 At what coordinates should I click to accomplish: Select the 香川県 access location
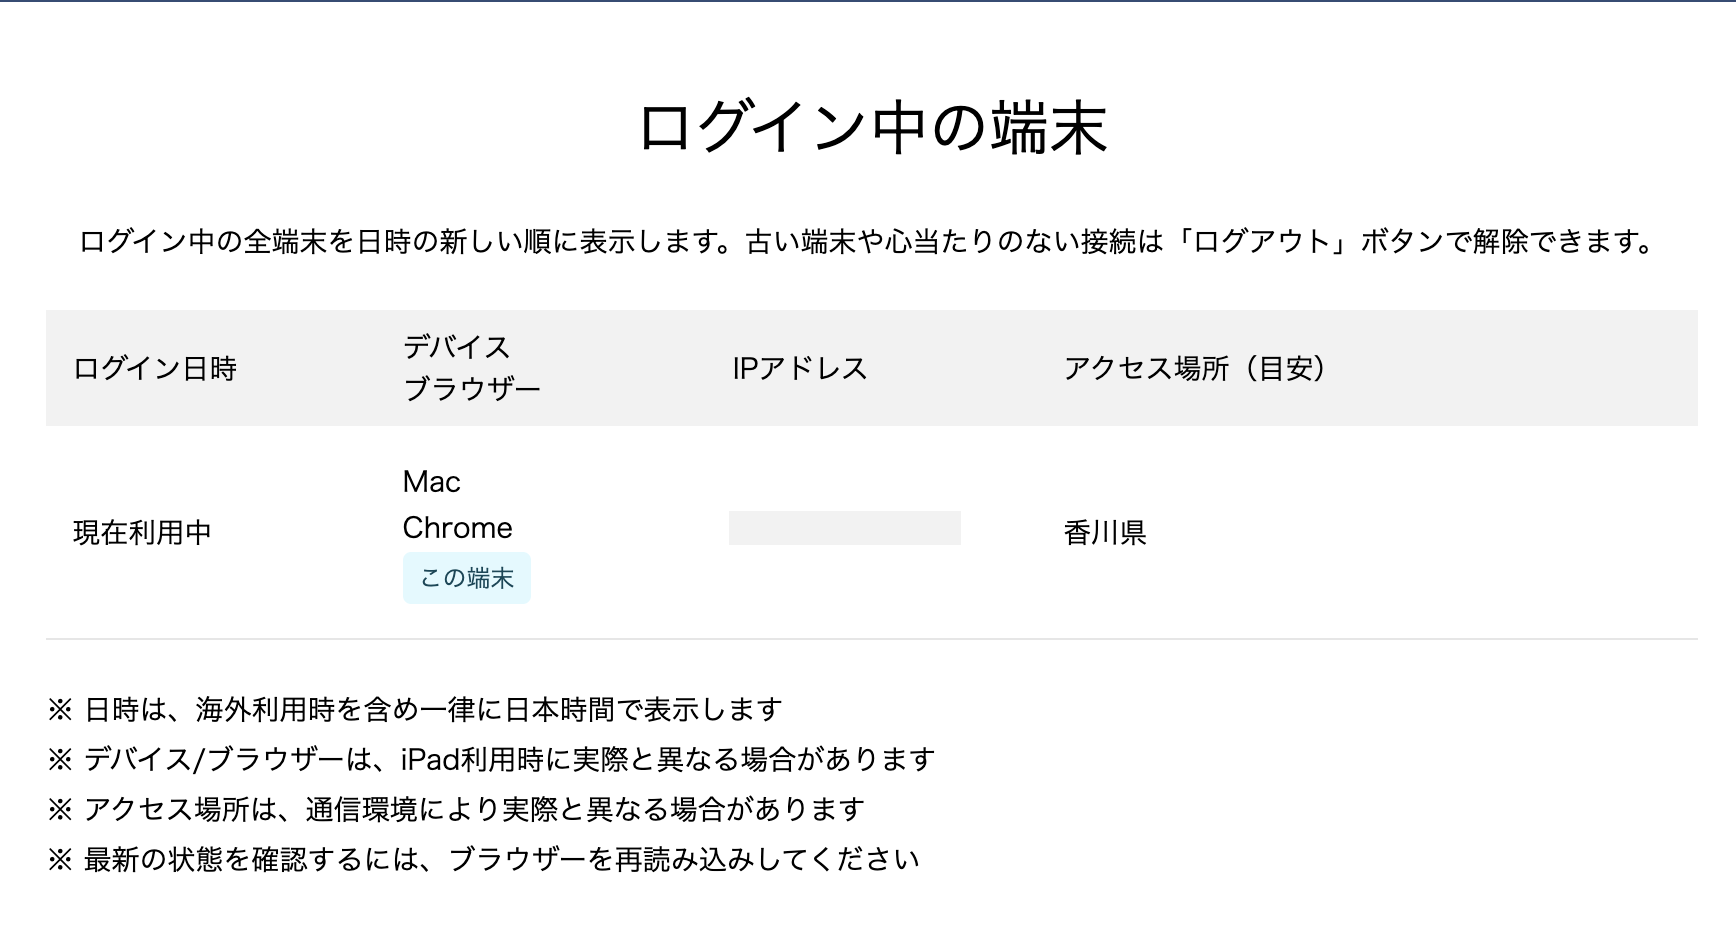[1105, 533]
